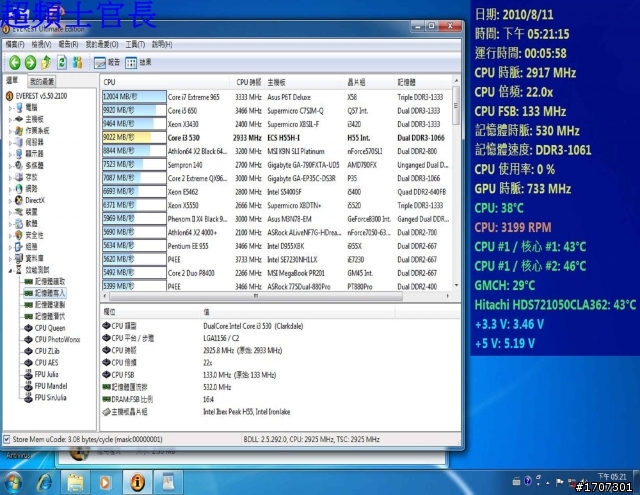Open the CPU Queen benchmark

(x=44, y=328)
